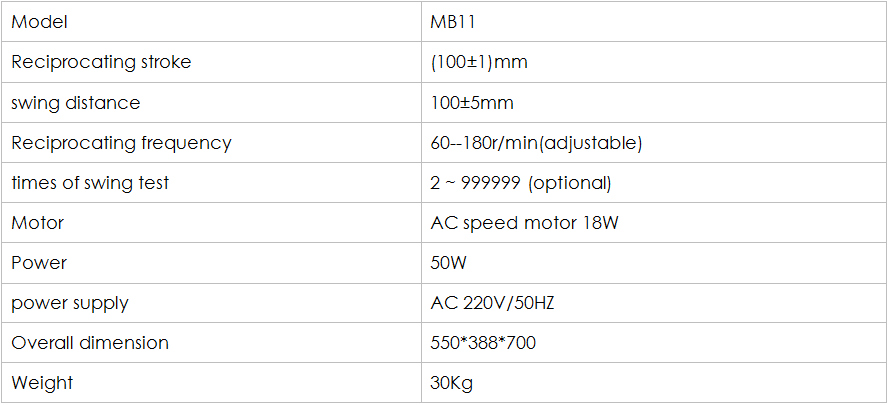Click the power supply label
This screenshot has height=405, width=890.
(x=70, y=303)
